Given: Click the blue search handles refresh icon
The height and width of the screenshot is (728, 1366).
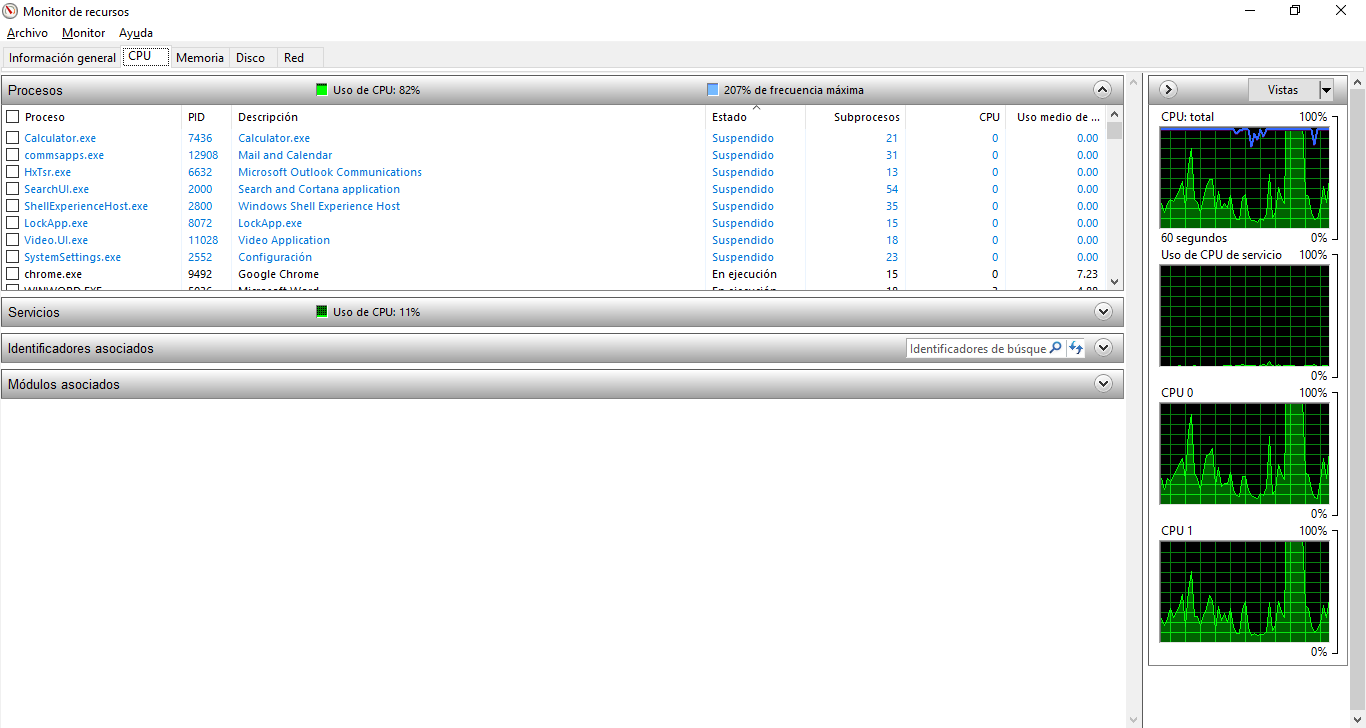Looking at the screenshot, I should coord(1076,348).
